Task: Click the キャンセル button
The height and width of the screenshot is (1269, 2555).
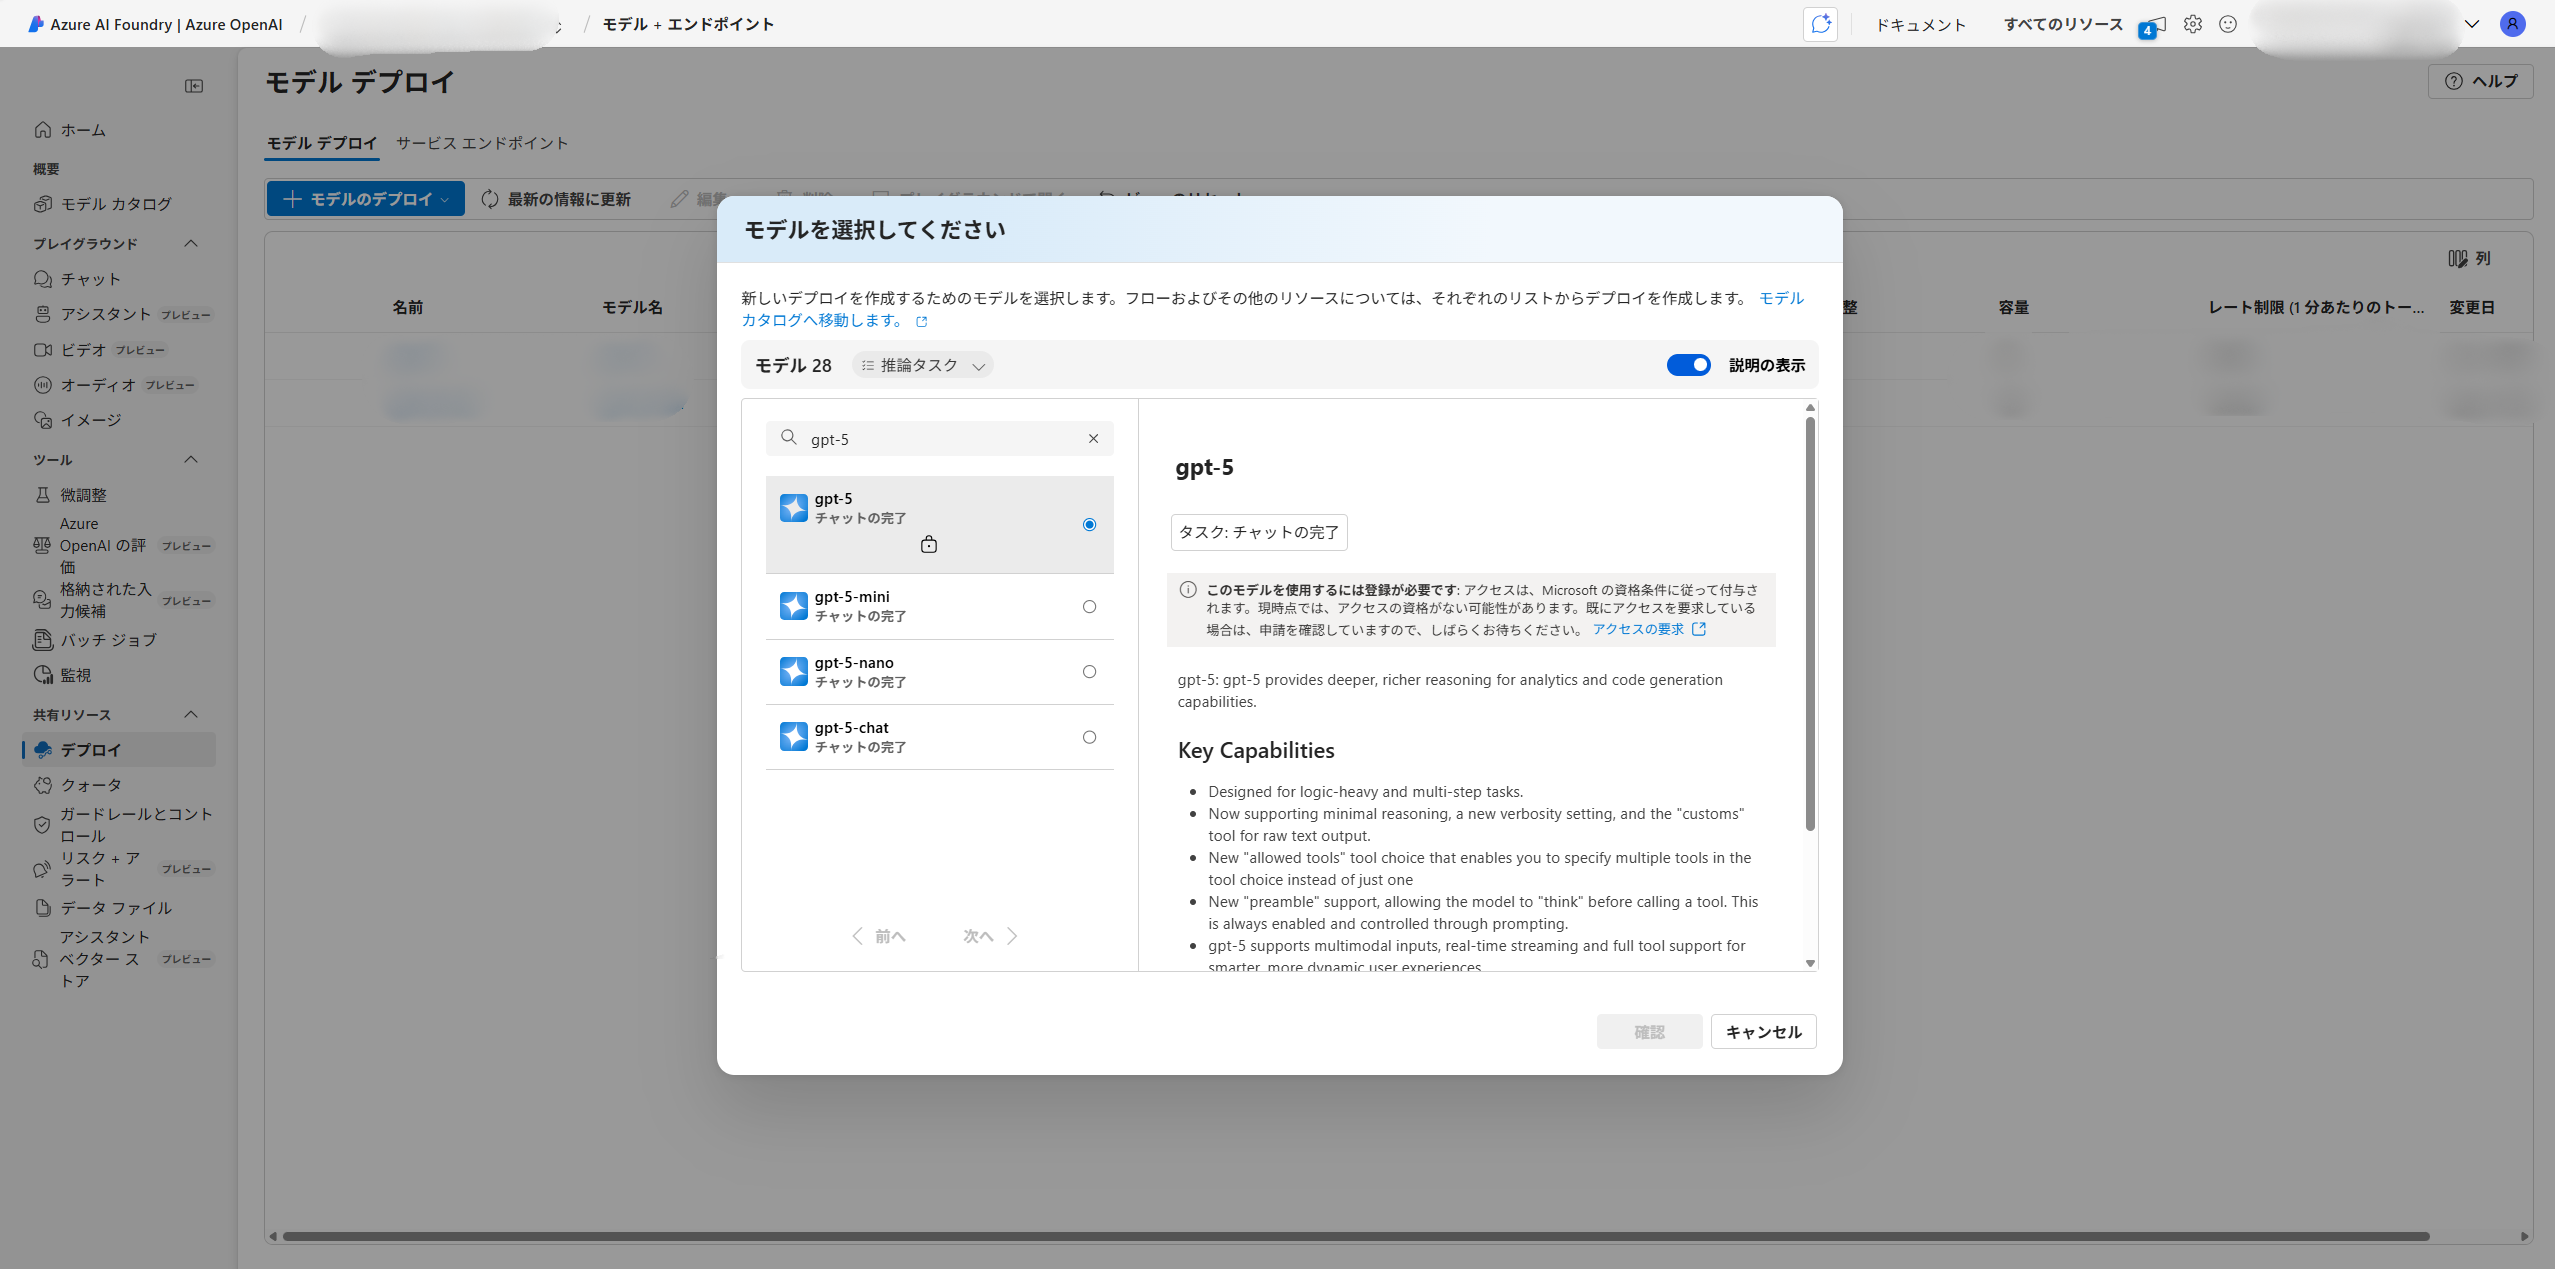Action: (1763, 1032)
